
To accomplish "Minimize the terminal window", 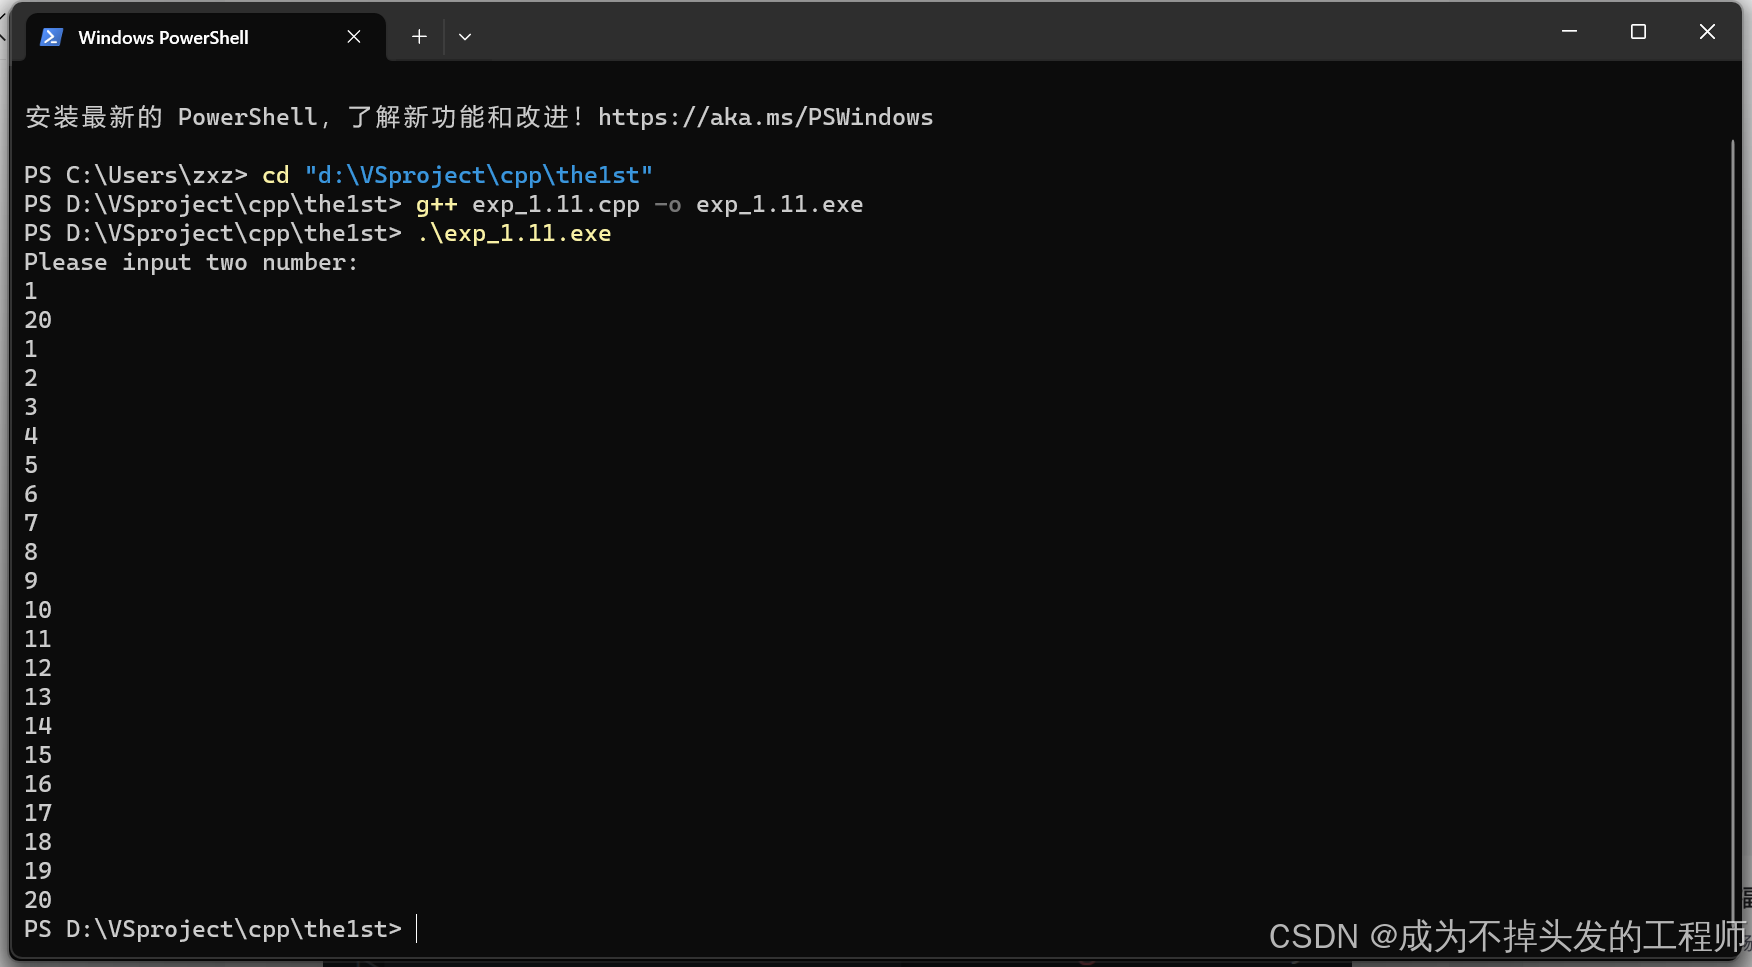I will [1568, 31].
